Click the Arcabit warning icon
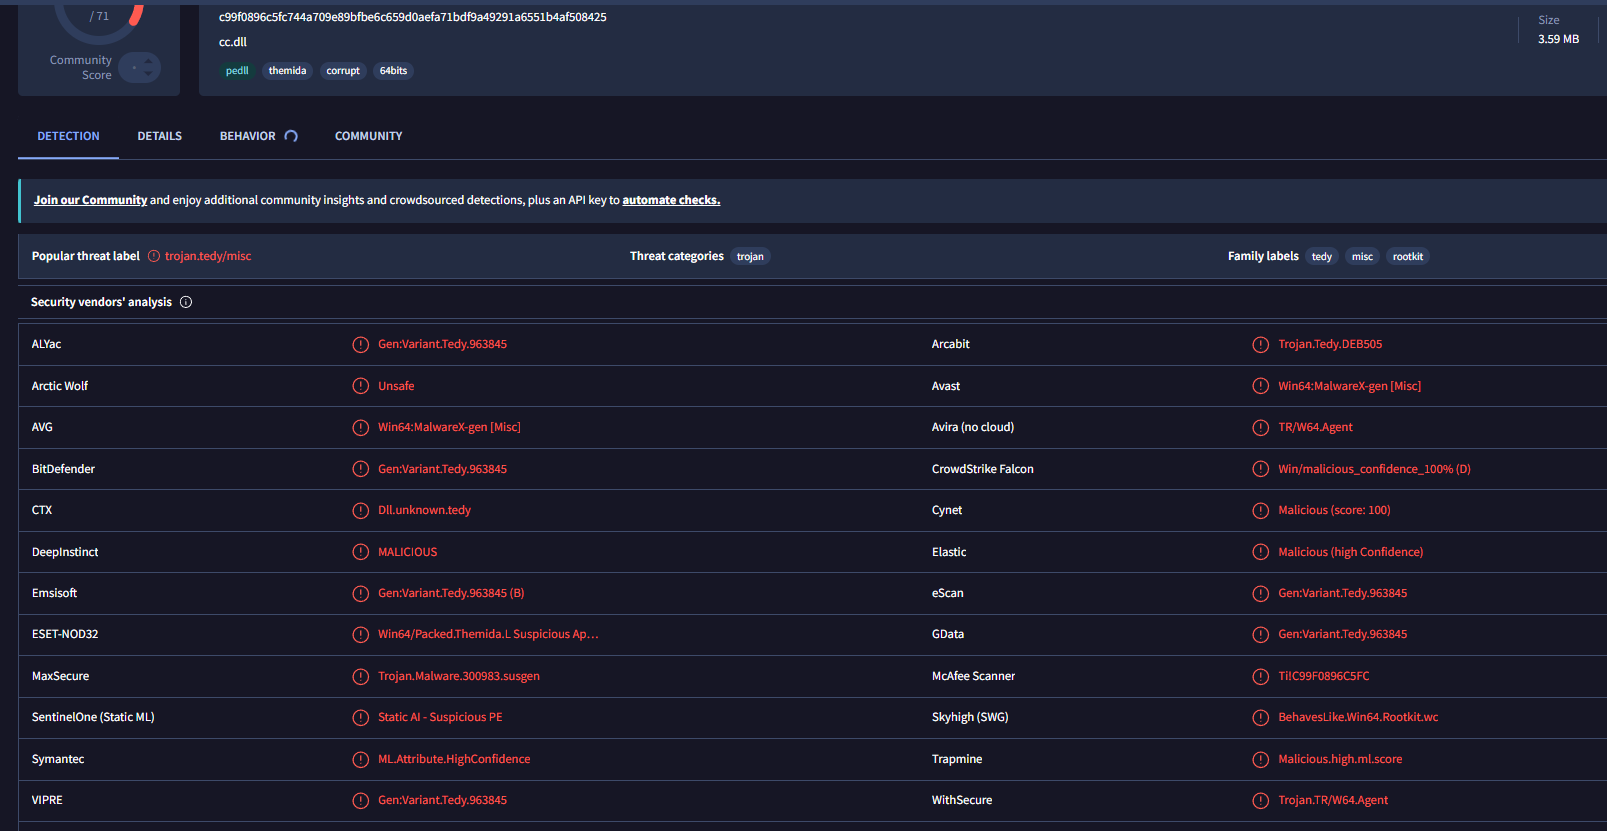The image size is (1607, 831). tap(1261, 344)
